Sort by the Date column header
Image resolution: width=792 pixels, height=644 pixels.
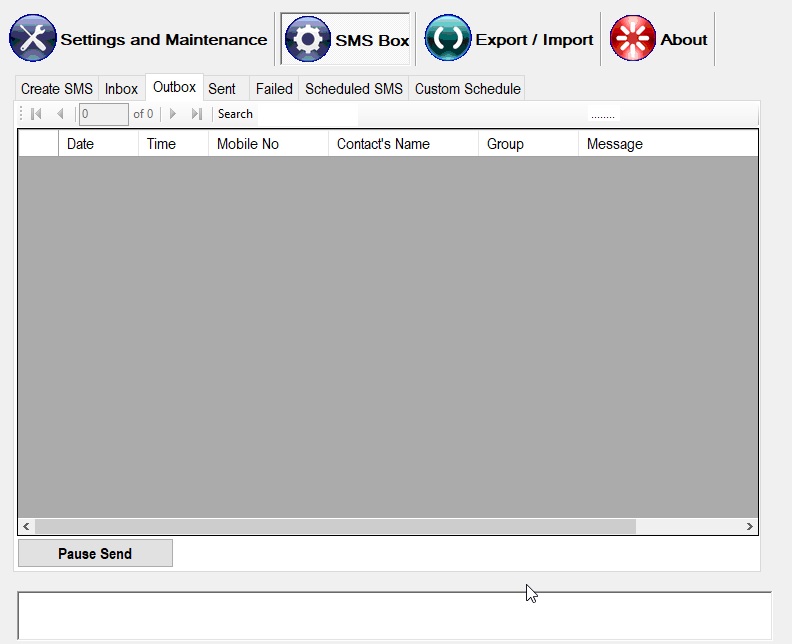tap(98, 144)
